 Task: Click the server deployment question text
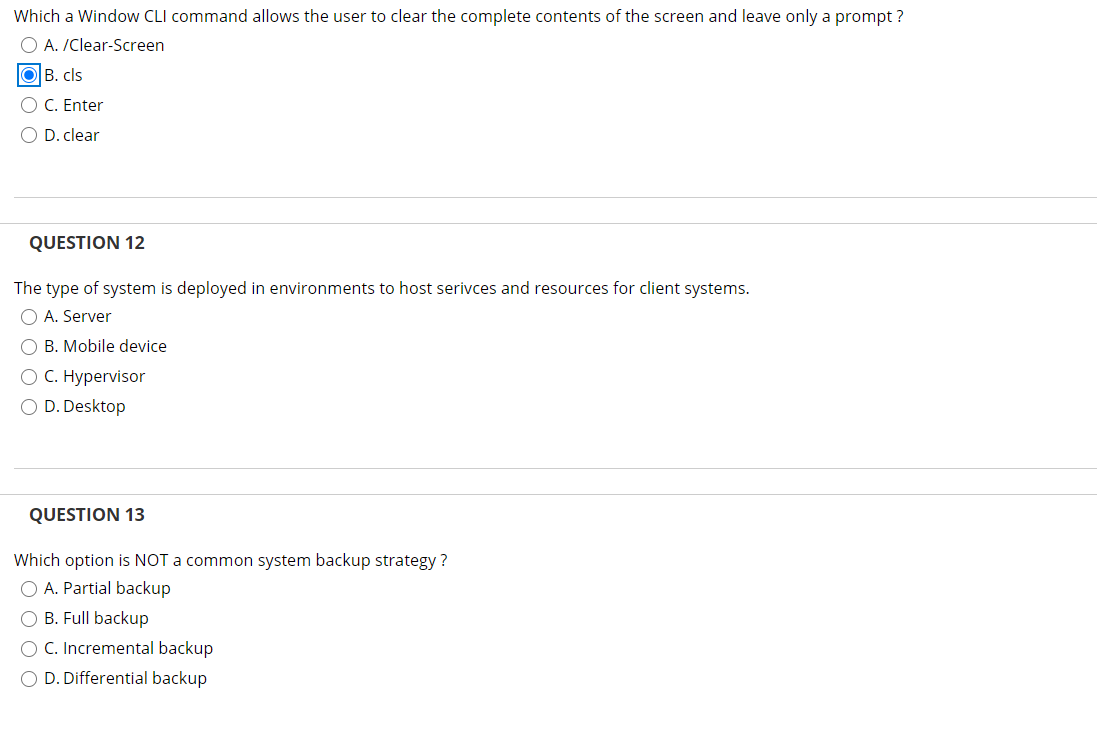(x=381, y=288)
